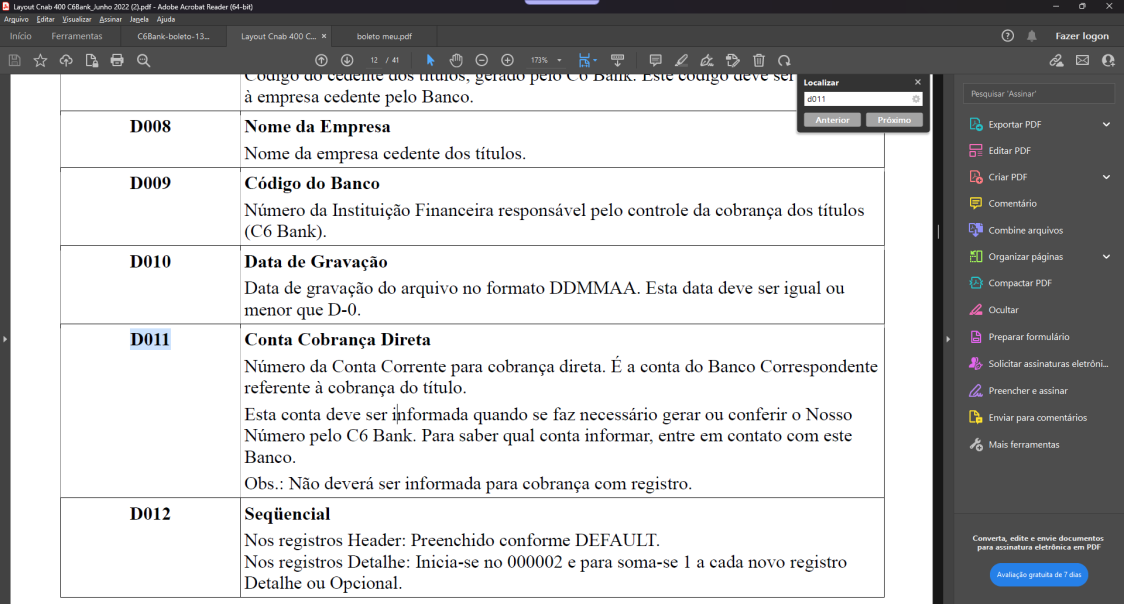
Task: Start Avaliação gratuita de 7 dias
Action: pyautogui.click(x=1039, y=575)
